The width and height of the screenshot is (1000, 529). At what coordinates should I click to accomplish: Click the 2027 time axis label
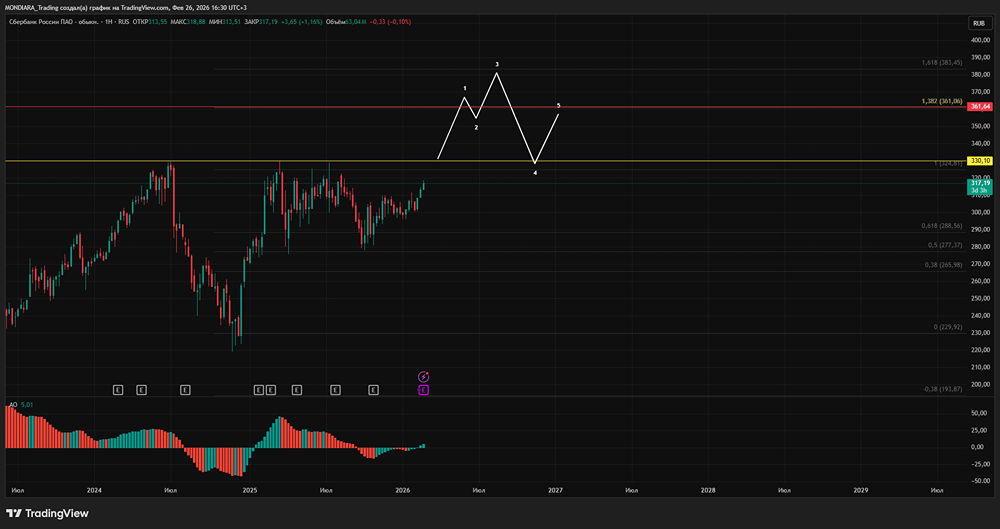[555, 491]
